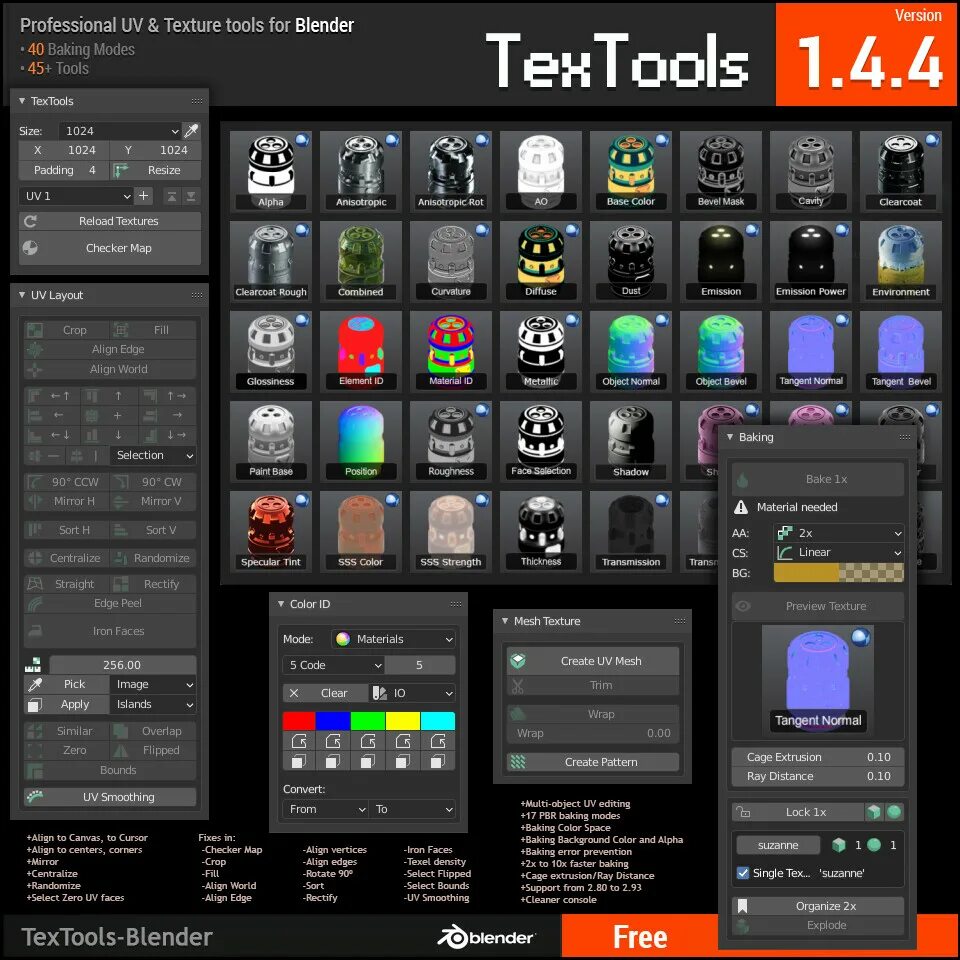Click the Bake 1x button

[818, 479]
